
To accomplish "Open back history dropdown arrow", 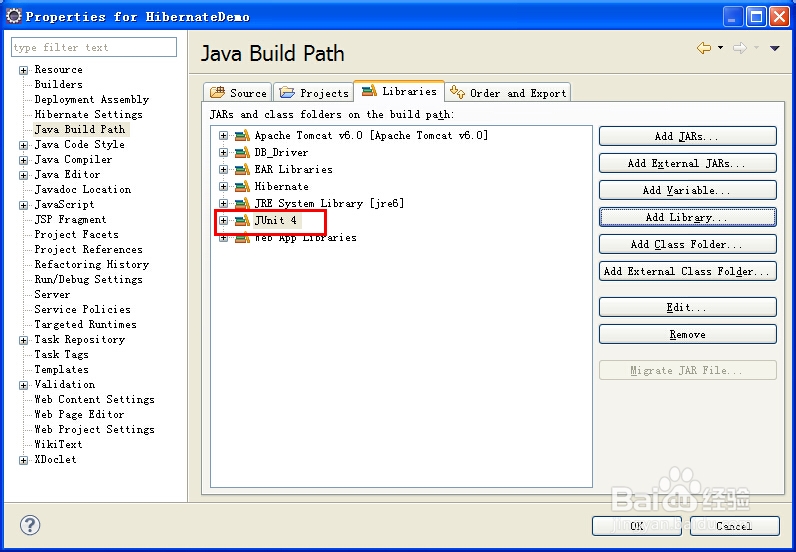I will [x=720, y=48].
